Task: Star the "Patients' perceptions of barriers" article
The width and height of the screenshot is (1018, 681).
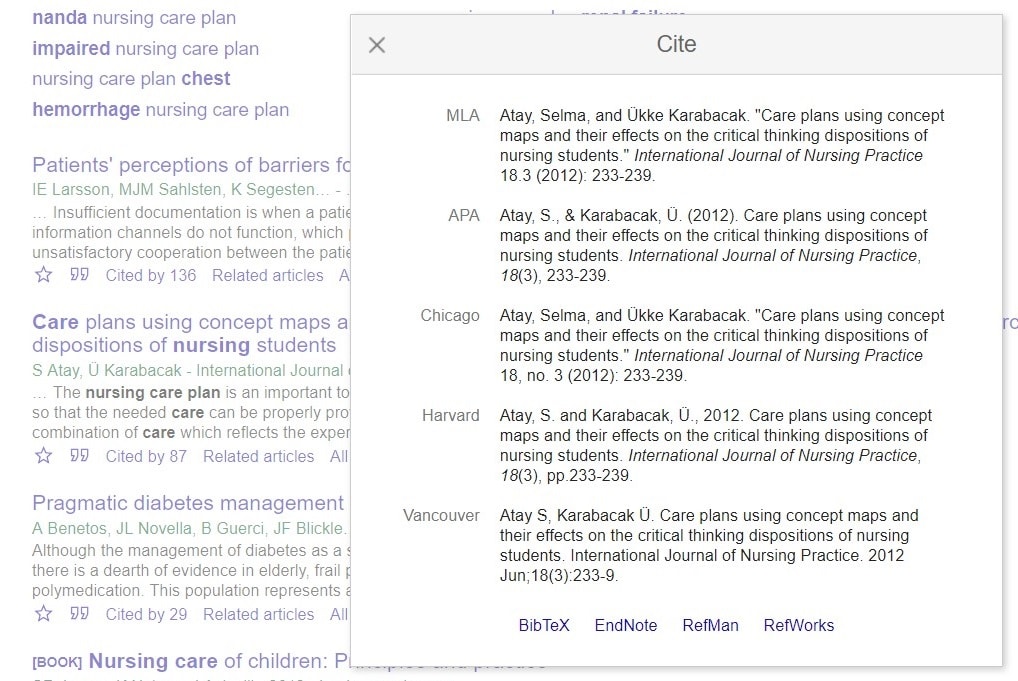Action: coord(43,275)
